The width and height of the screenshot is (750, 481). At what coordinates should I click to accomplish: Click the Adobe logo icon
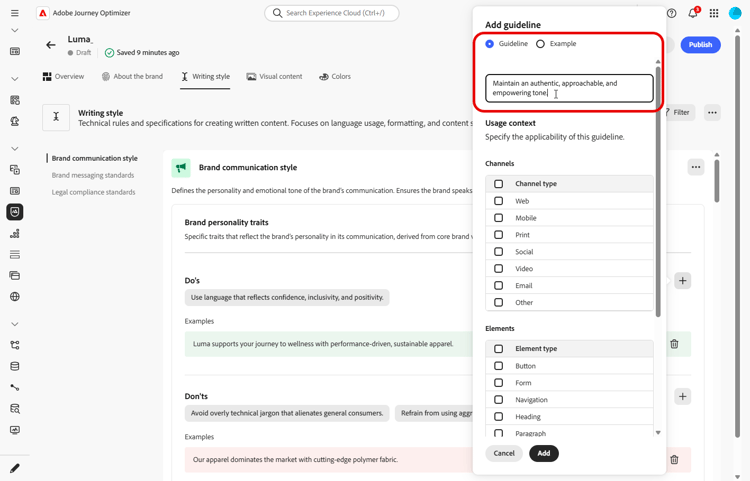43,13
